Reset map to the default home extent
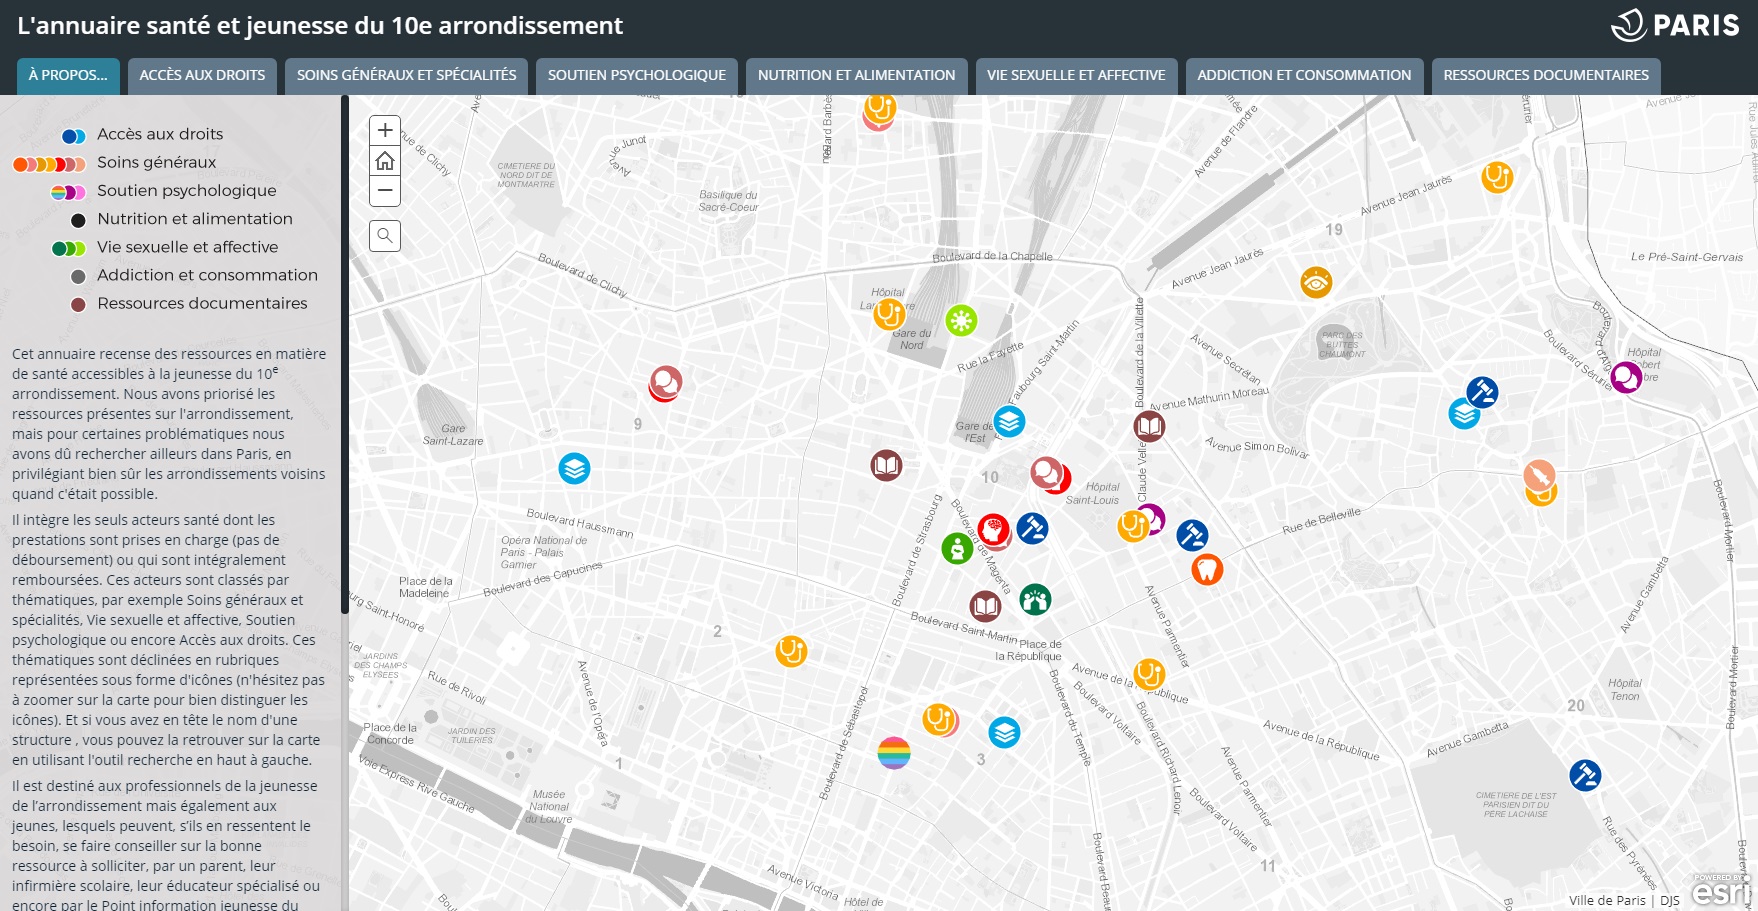Screen dimensions: 1758x911 click(x=385, y=161)
